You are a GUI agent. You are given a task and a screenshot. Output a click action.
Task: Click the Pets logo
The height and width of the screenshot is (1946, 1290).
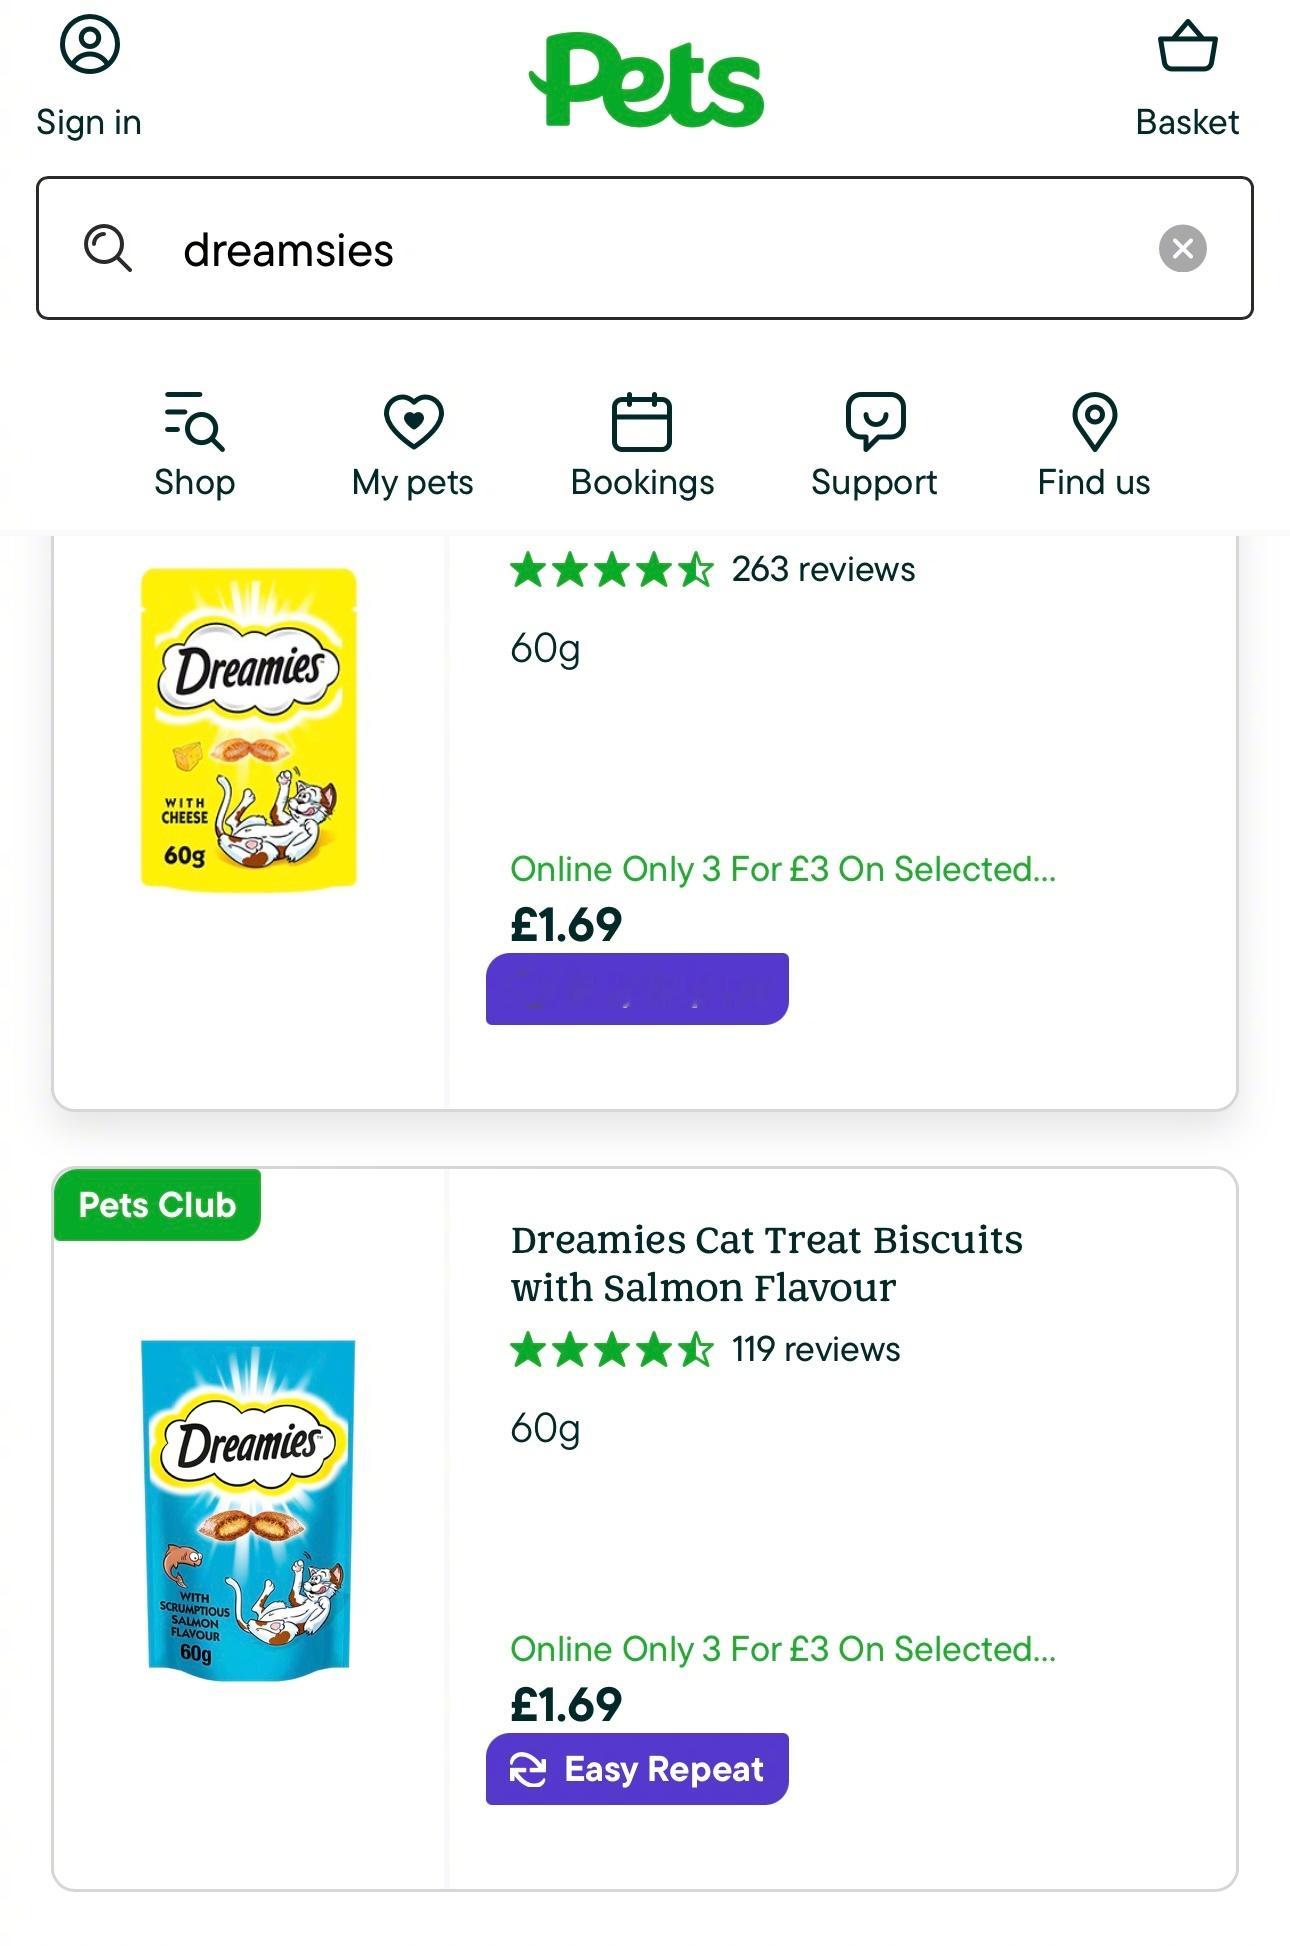646,80
